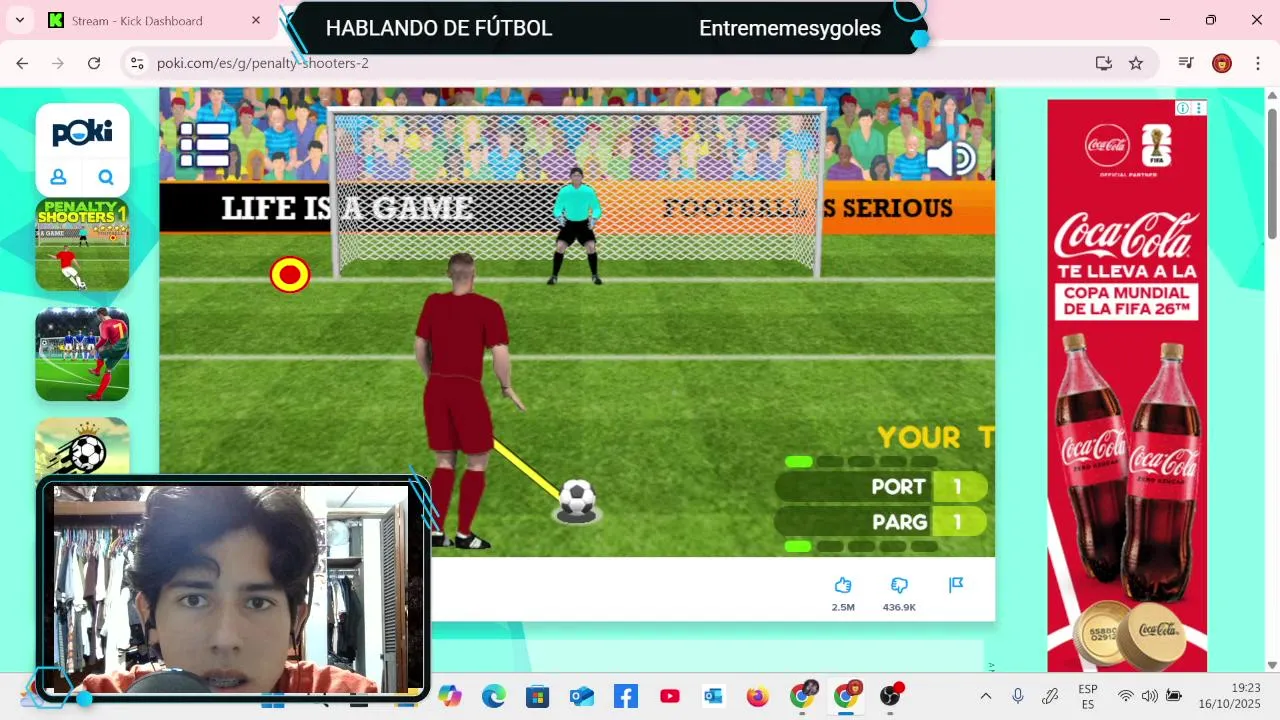Open Penalty Shooters 1 game thumbnail

click(x=82, y=245)
